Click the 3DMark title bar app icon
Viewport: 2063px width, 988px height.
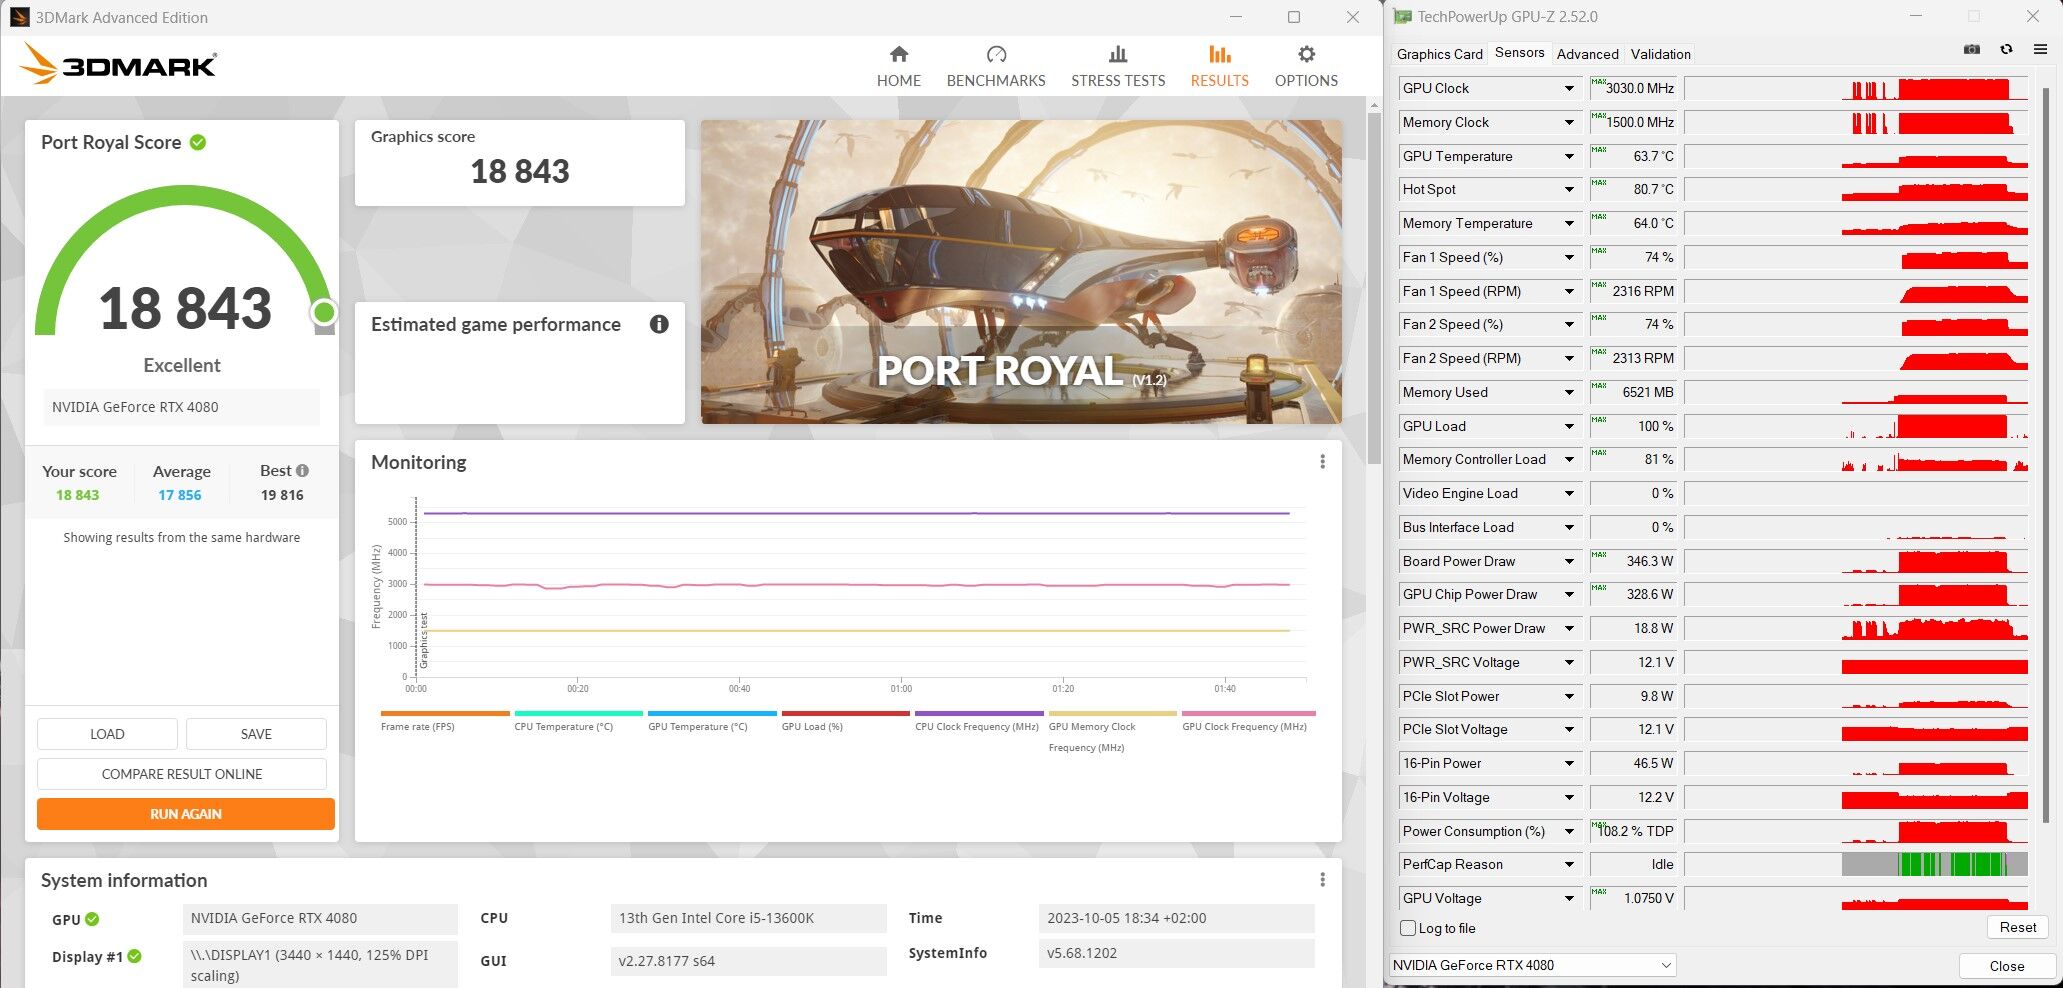click(19, 17)
